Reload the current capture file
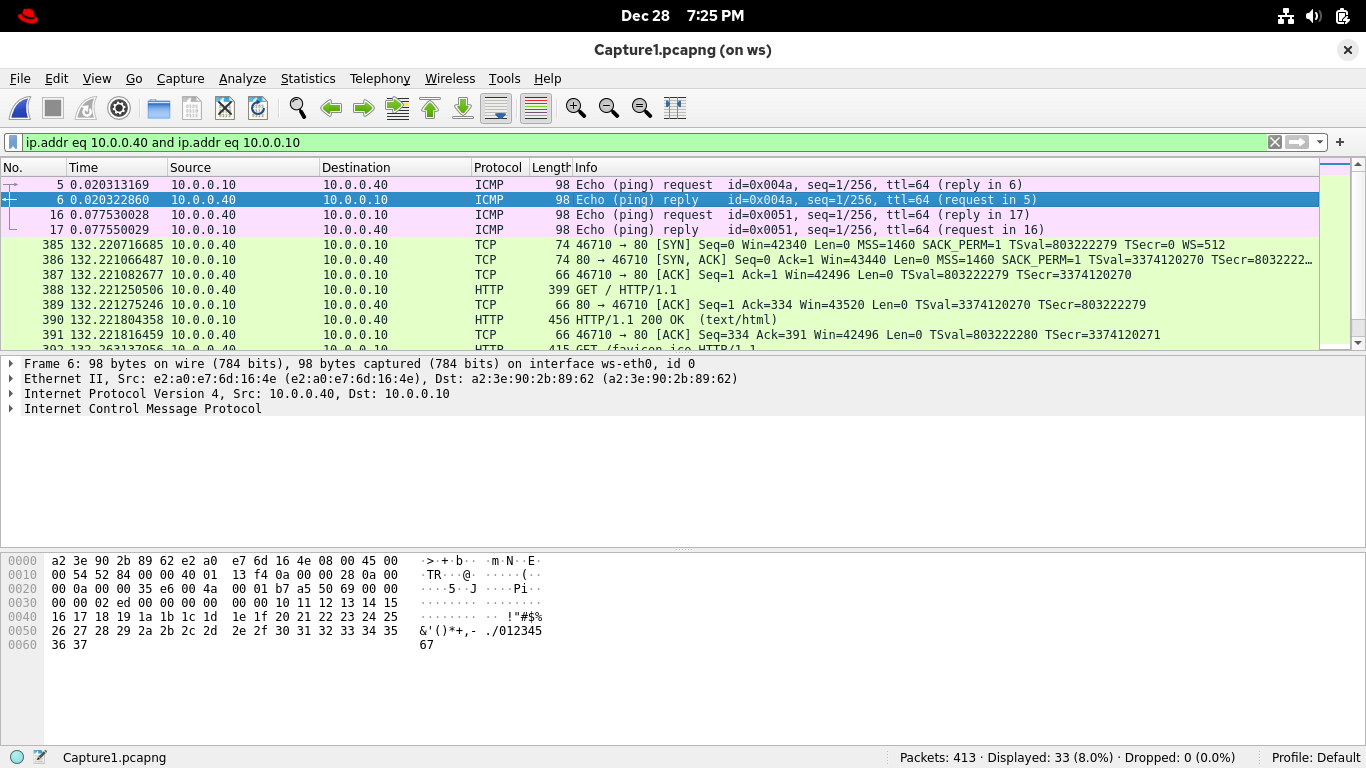 click(258, 108)
